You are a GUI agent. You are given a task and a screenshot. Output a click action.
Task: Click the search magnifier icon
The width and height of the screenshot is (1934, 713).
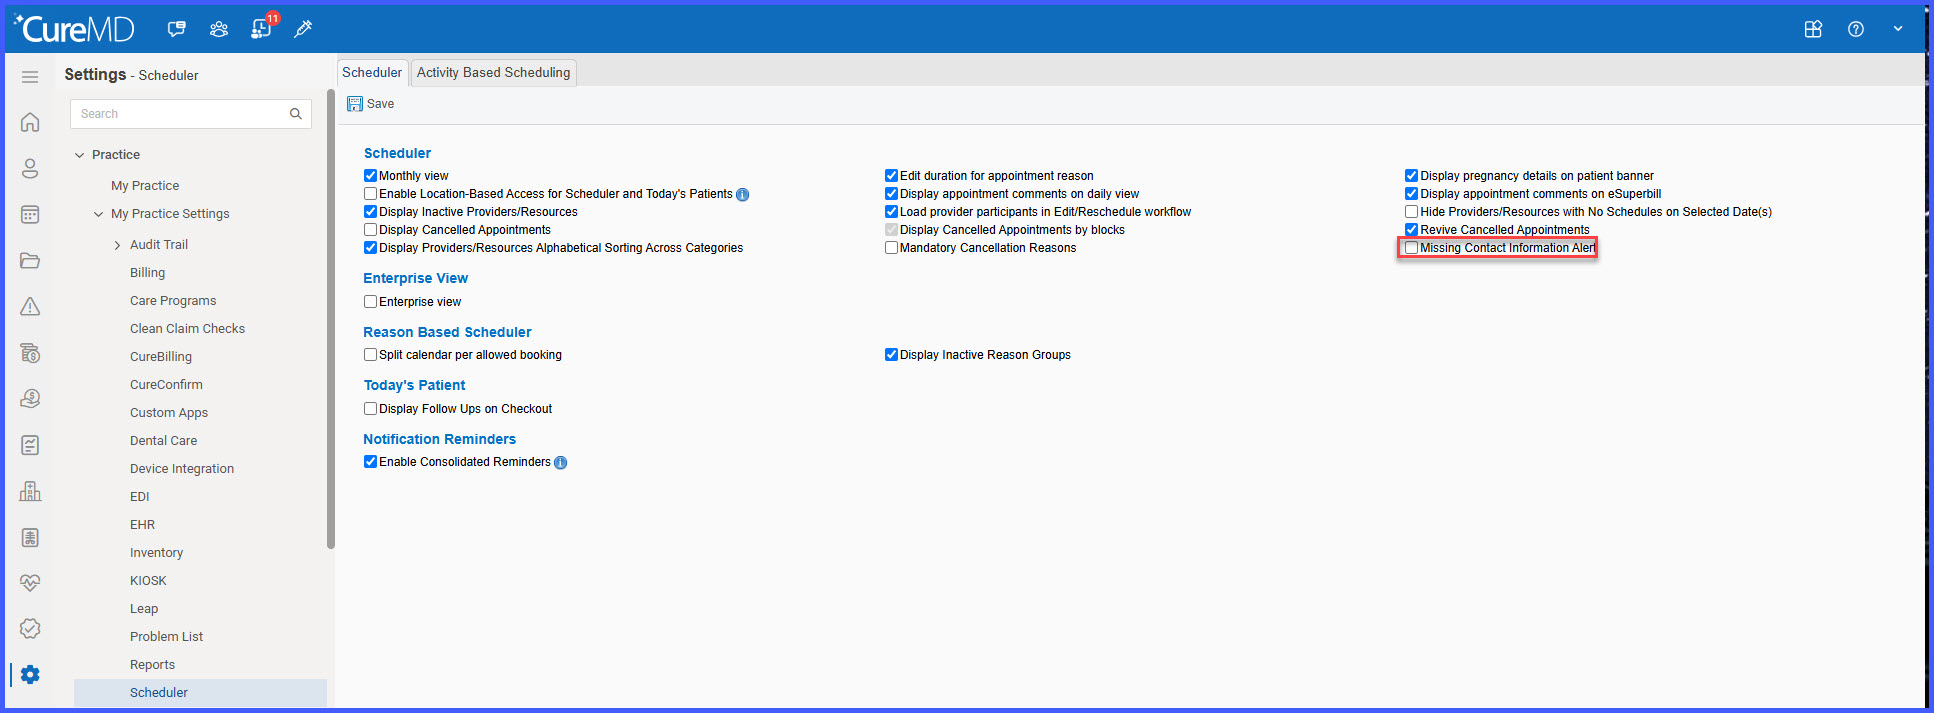296,114
